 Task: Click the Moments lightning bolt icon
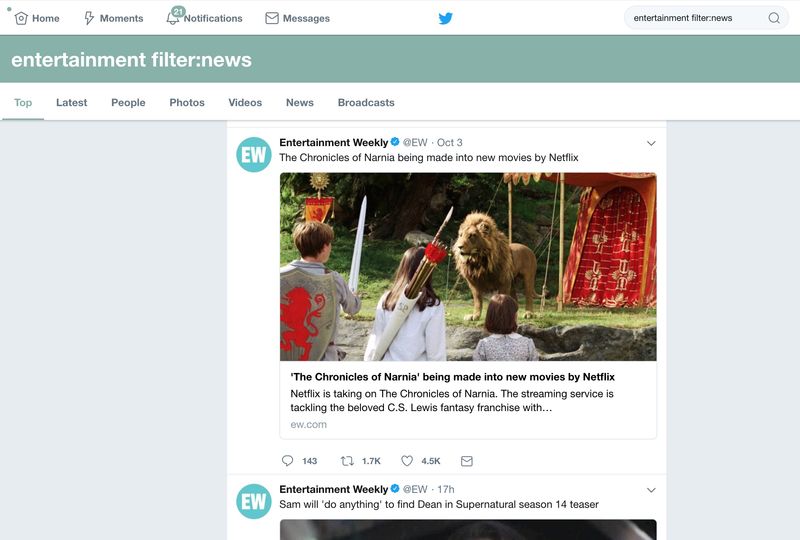point(89,18)
